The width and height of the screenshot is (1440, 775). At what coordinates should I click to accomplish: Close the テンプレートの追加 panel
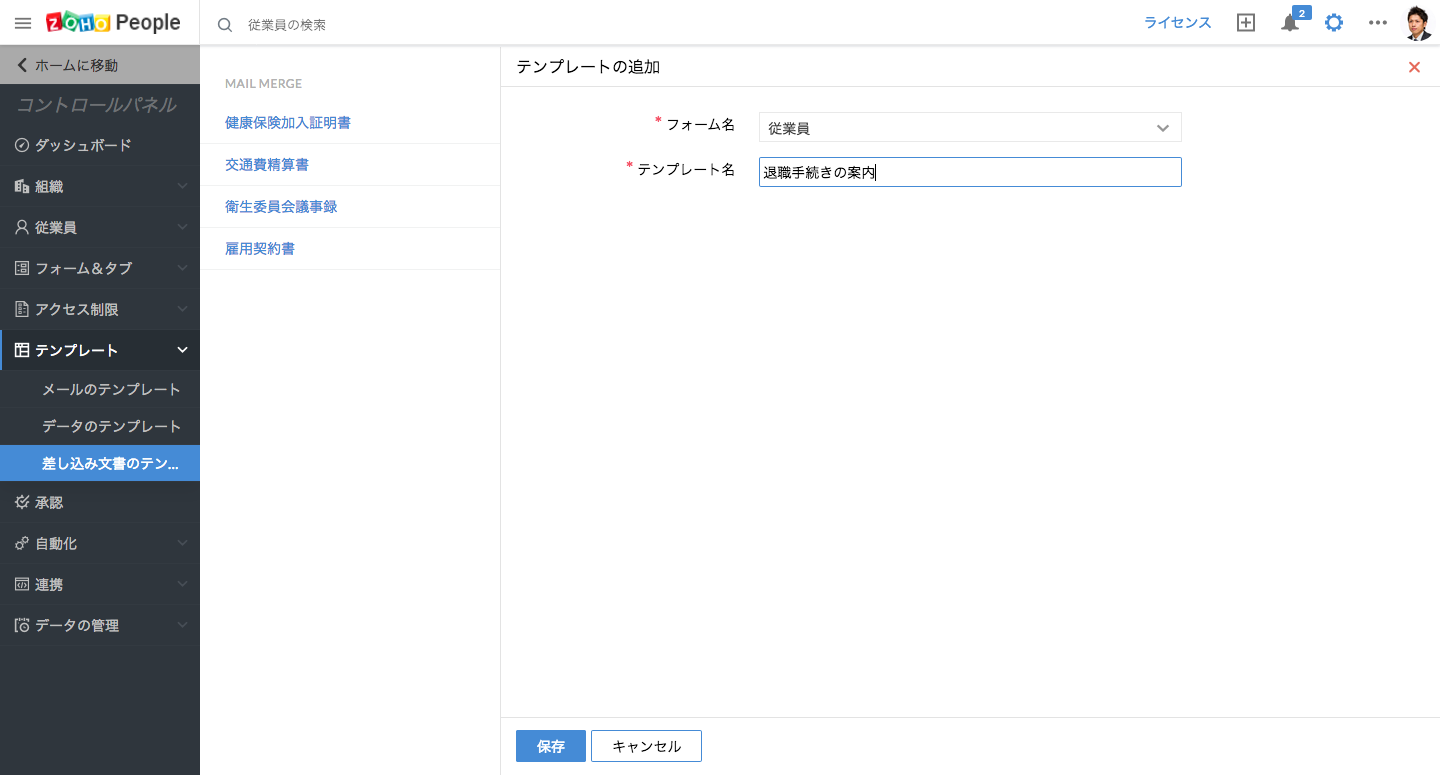point(1414,67)
